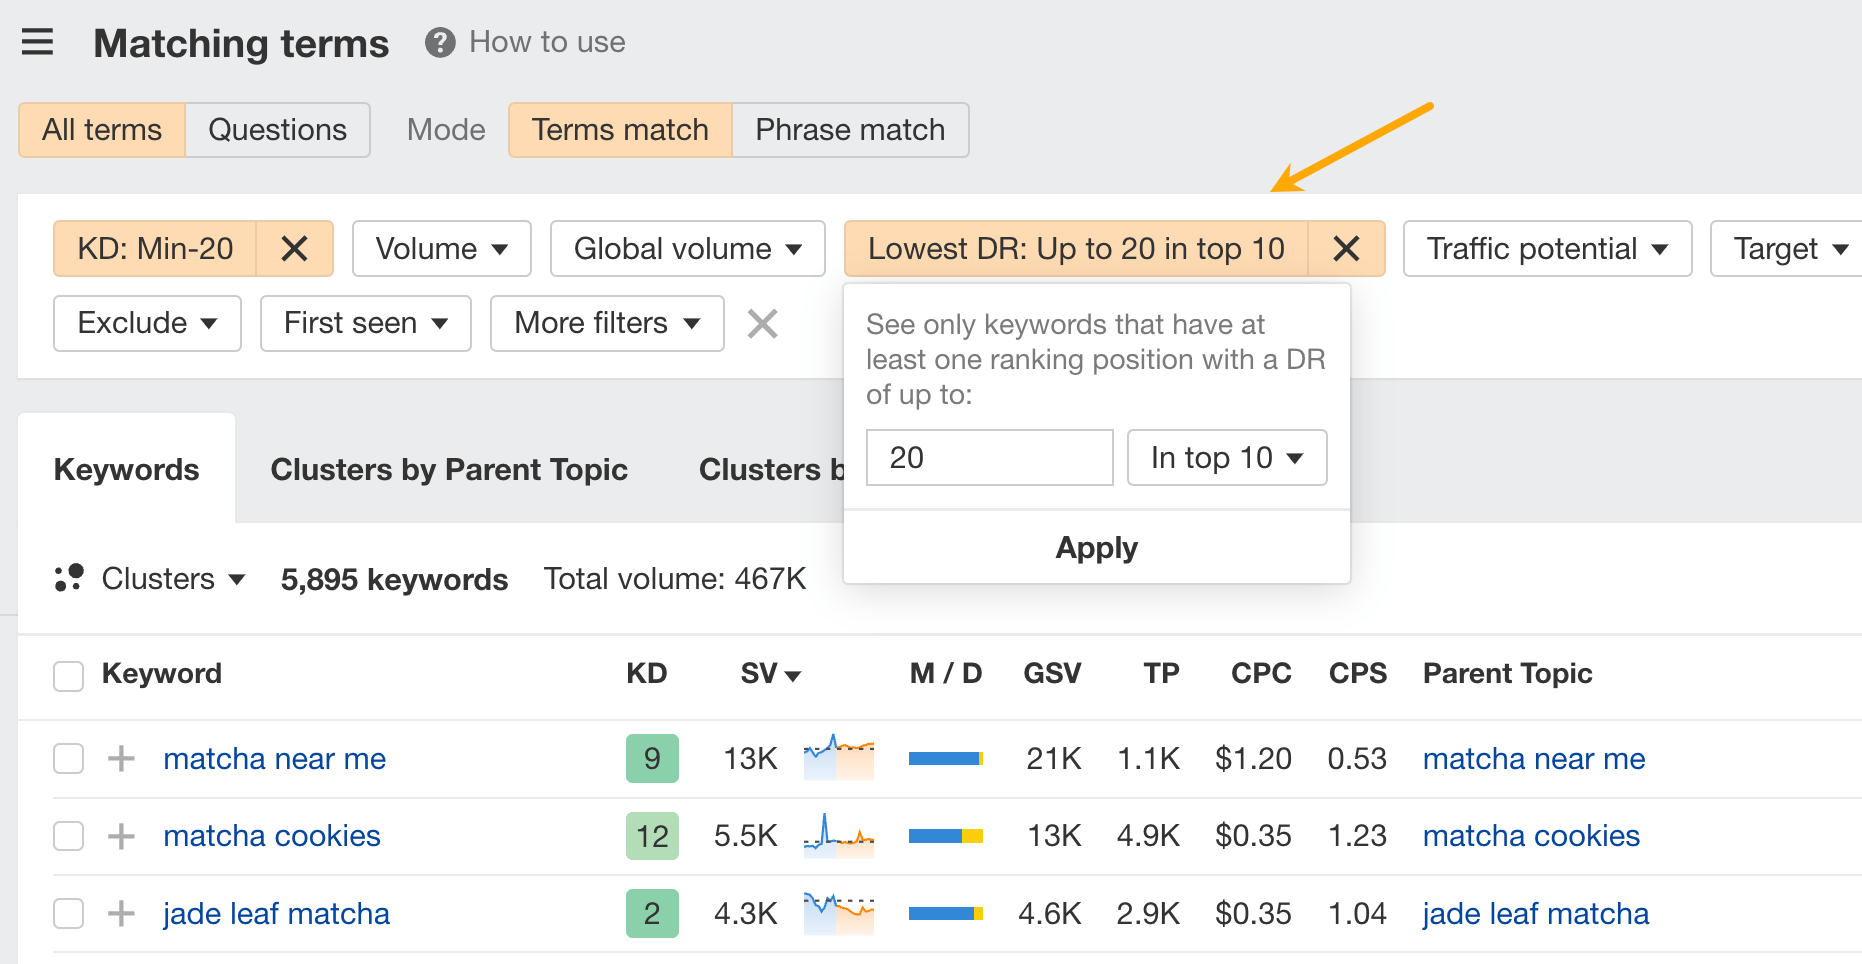The width and height of the screenshot is (1862, 964).
Task: Remove the Lowest DR filter
Action: tap(1346, 248)
